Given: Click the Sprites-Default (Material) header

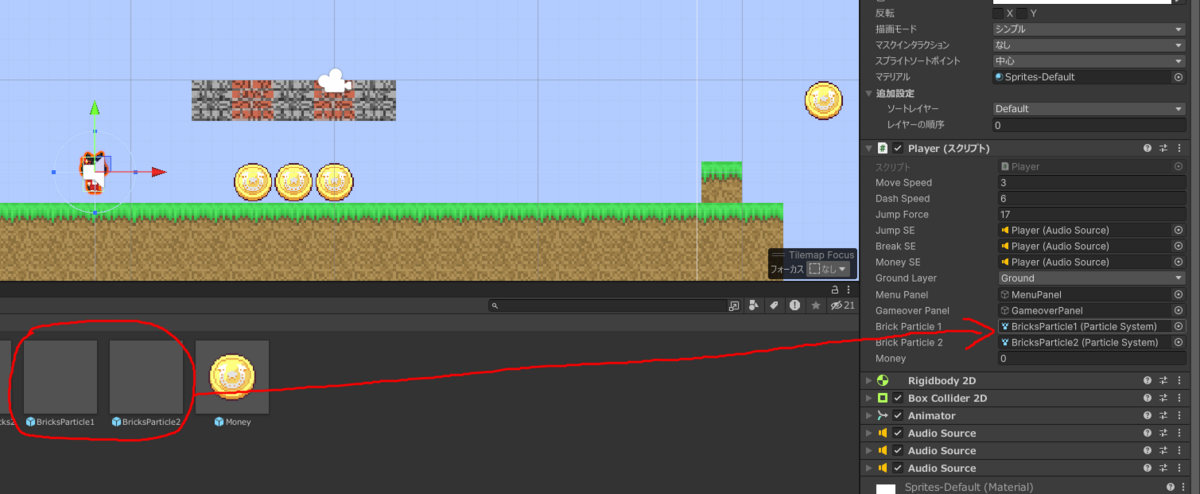Looking at the screenshot, I should point(968,487).
